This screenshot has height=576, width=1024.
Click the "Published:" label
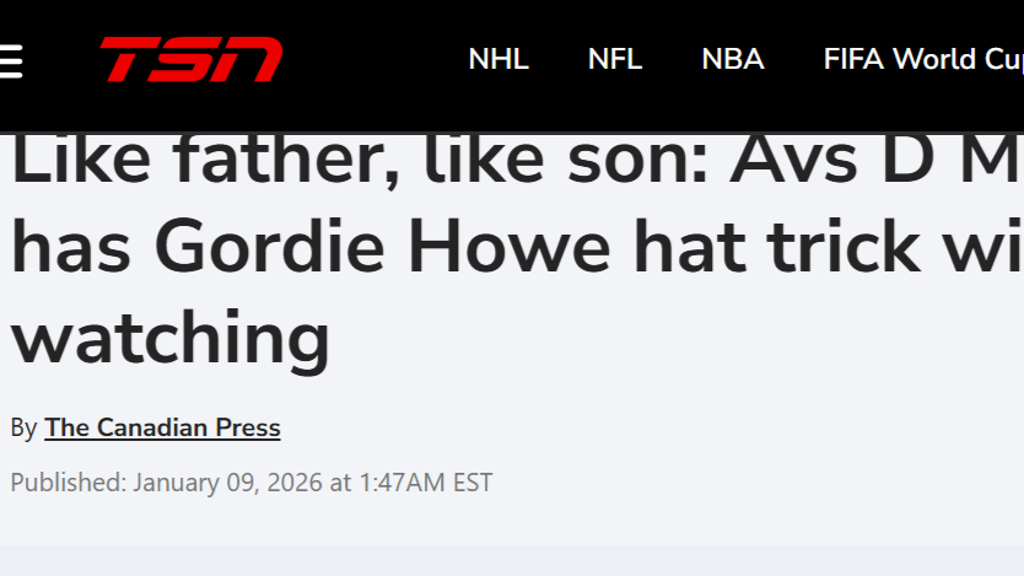pyautogui.click(x=68, y=483)
